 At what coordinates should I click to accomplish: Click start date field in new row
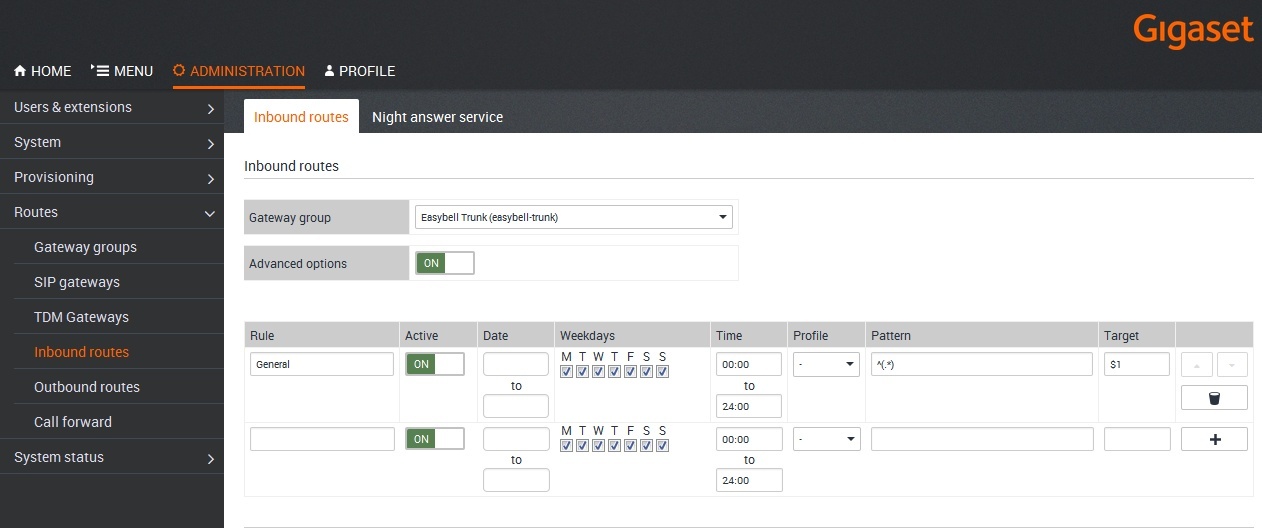[516, 439]
